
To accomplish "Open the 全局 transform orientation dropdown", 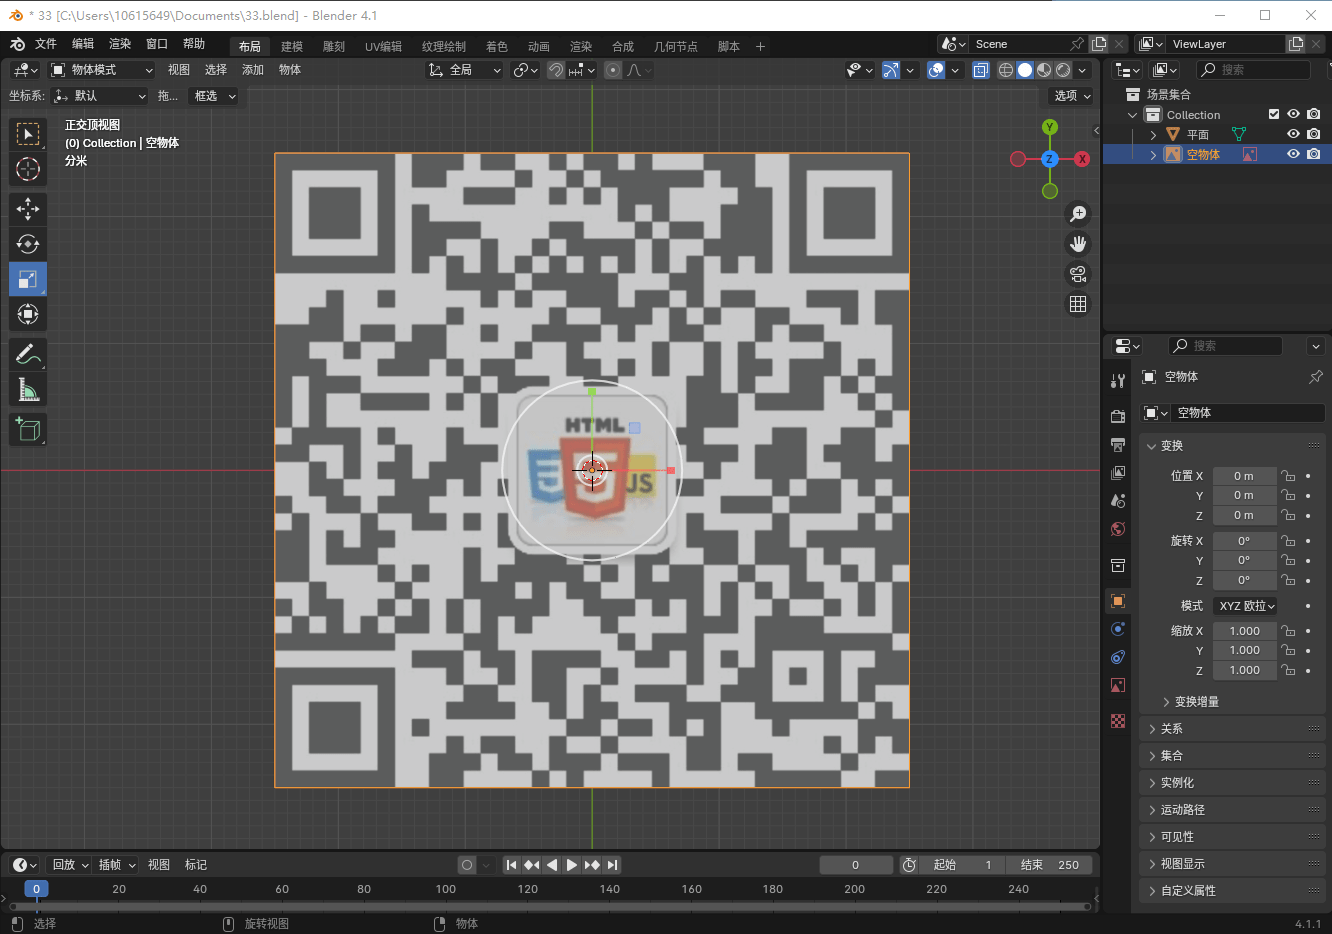I will pyautogui.click(x=464, y=70).
